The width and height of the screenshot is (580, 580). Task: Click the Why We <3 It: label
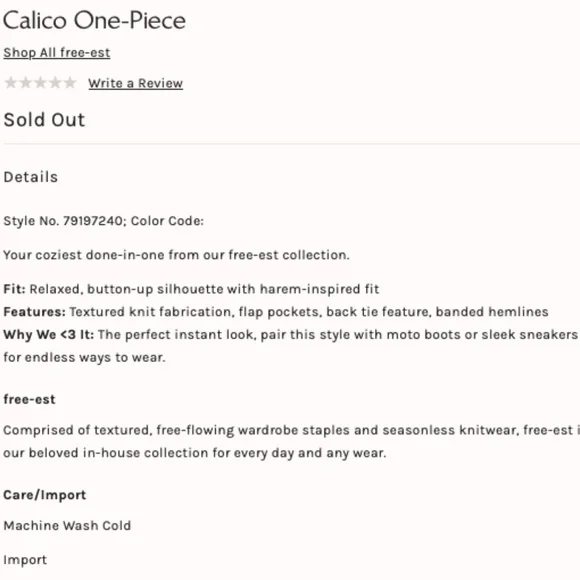pos(48,335)
